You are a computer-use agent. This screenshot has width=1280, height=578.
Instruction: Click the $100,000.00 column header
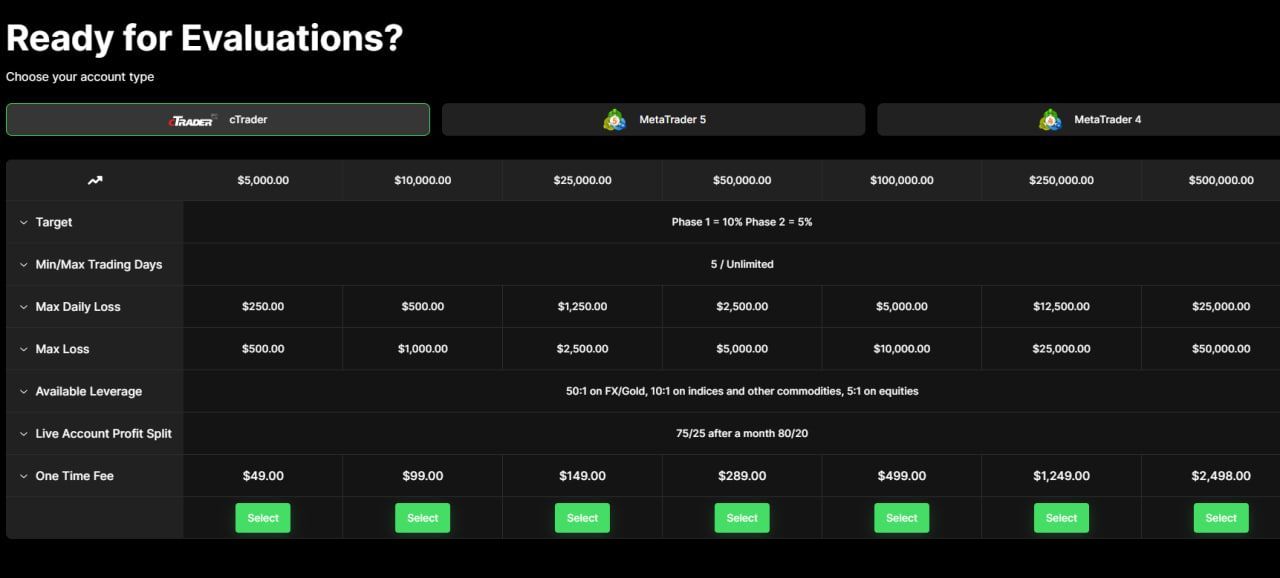pyautogui.click(x=902, y=181)
